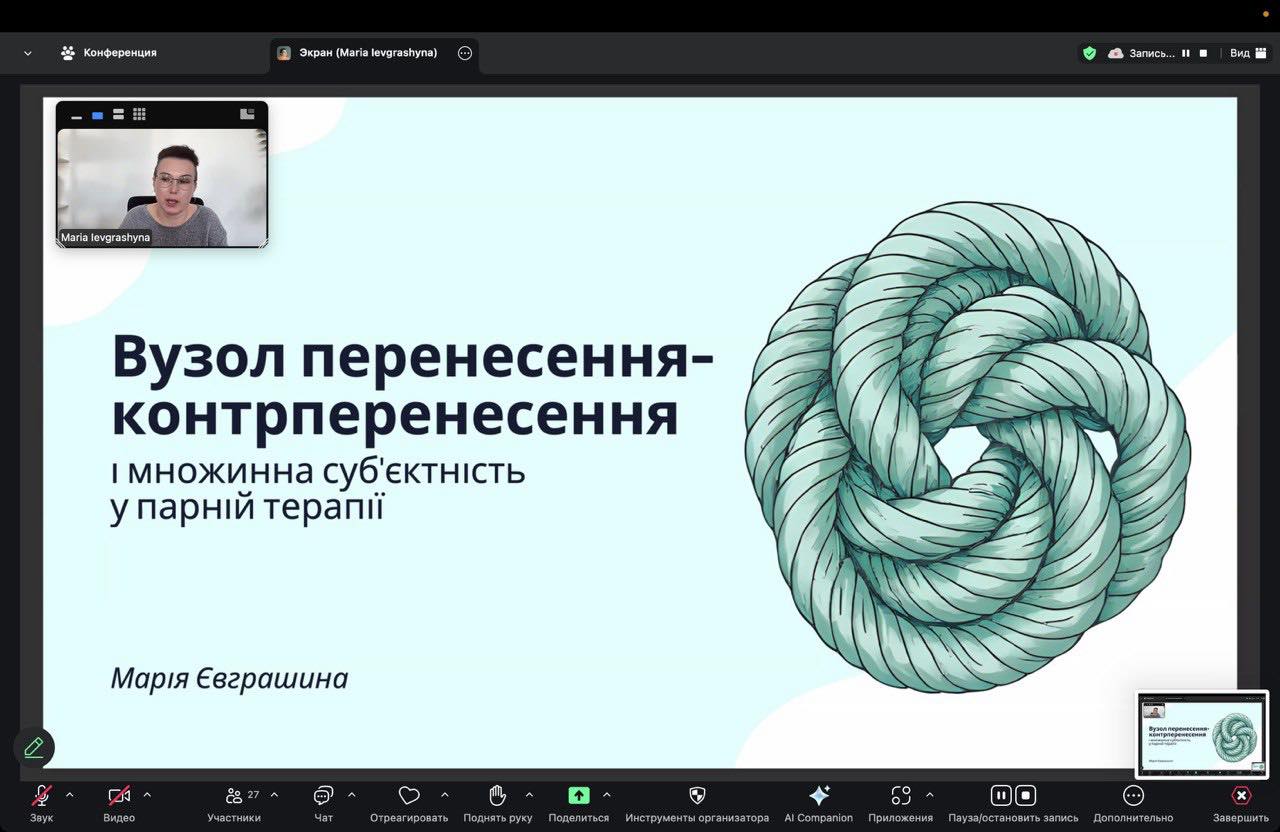Pause recording in the bottom toolbar
This screenshot has height=832, width=1280.
(x=1000, y=796)
